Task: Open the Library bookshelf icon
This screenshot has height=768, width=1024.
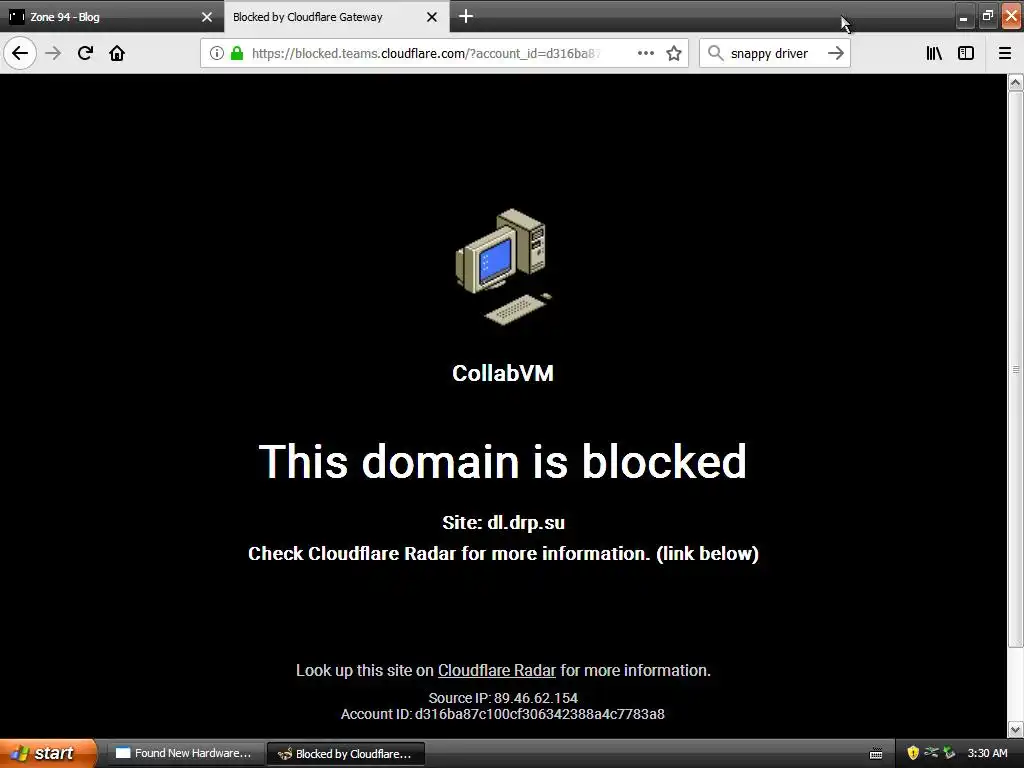Action: coord(934,53)
